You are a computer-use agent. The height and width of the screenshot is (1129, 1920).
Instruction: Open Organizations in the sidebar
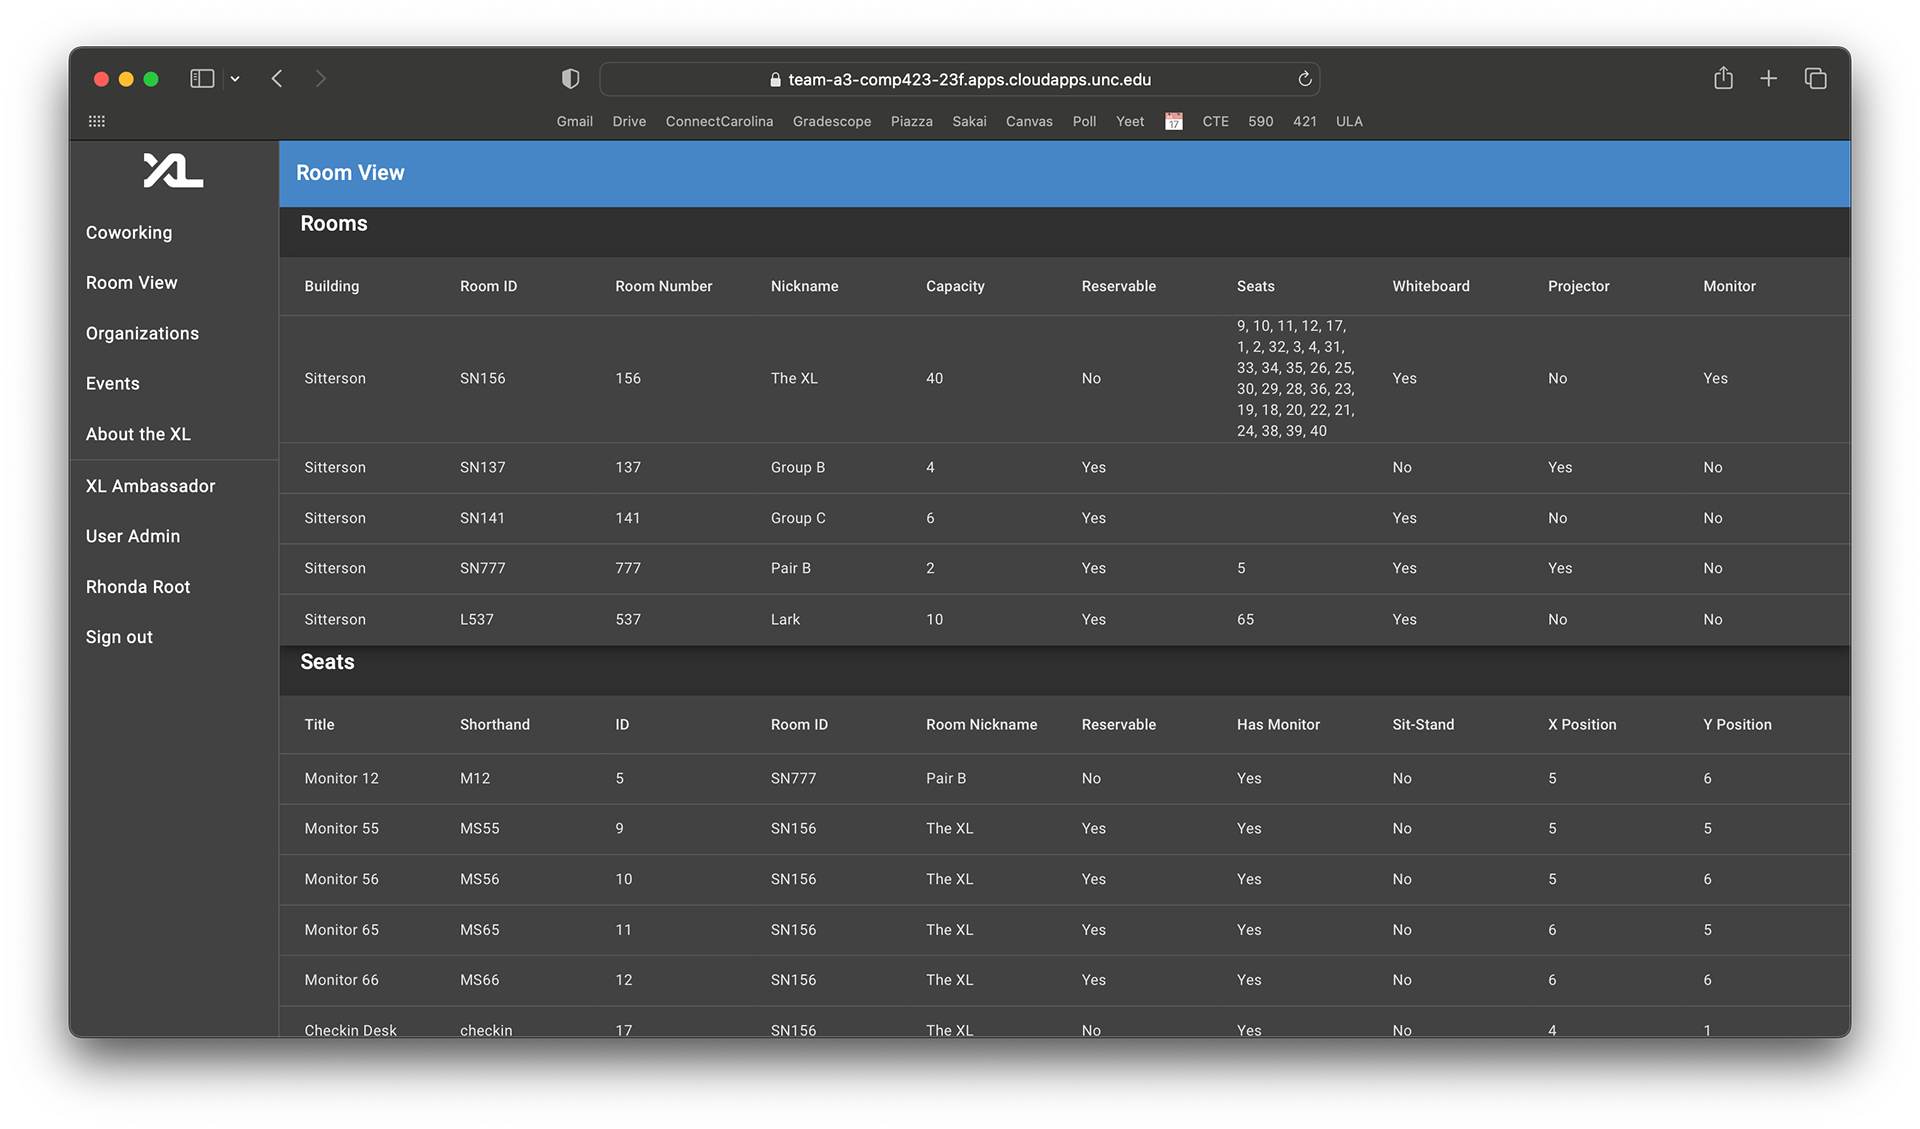point(142,334)
